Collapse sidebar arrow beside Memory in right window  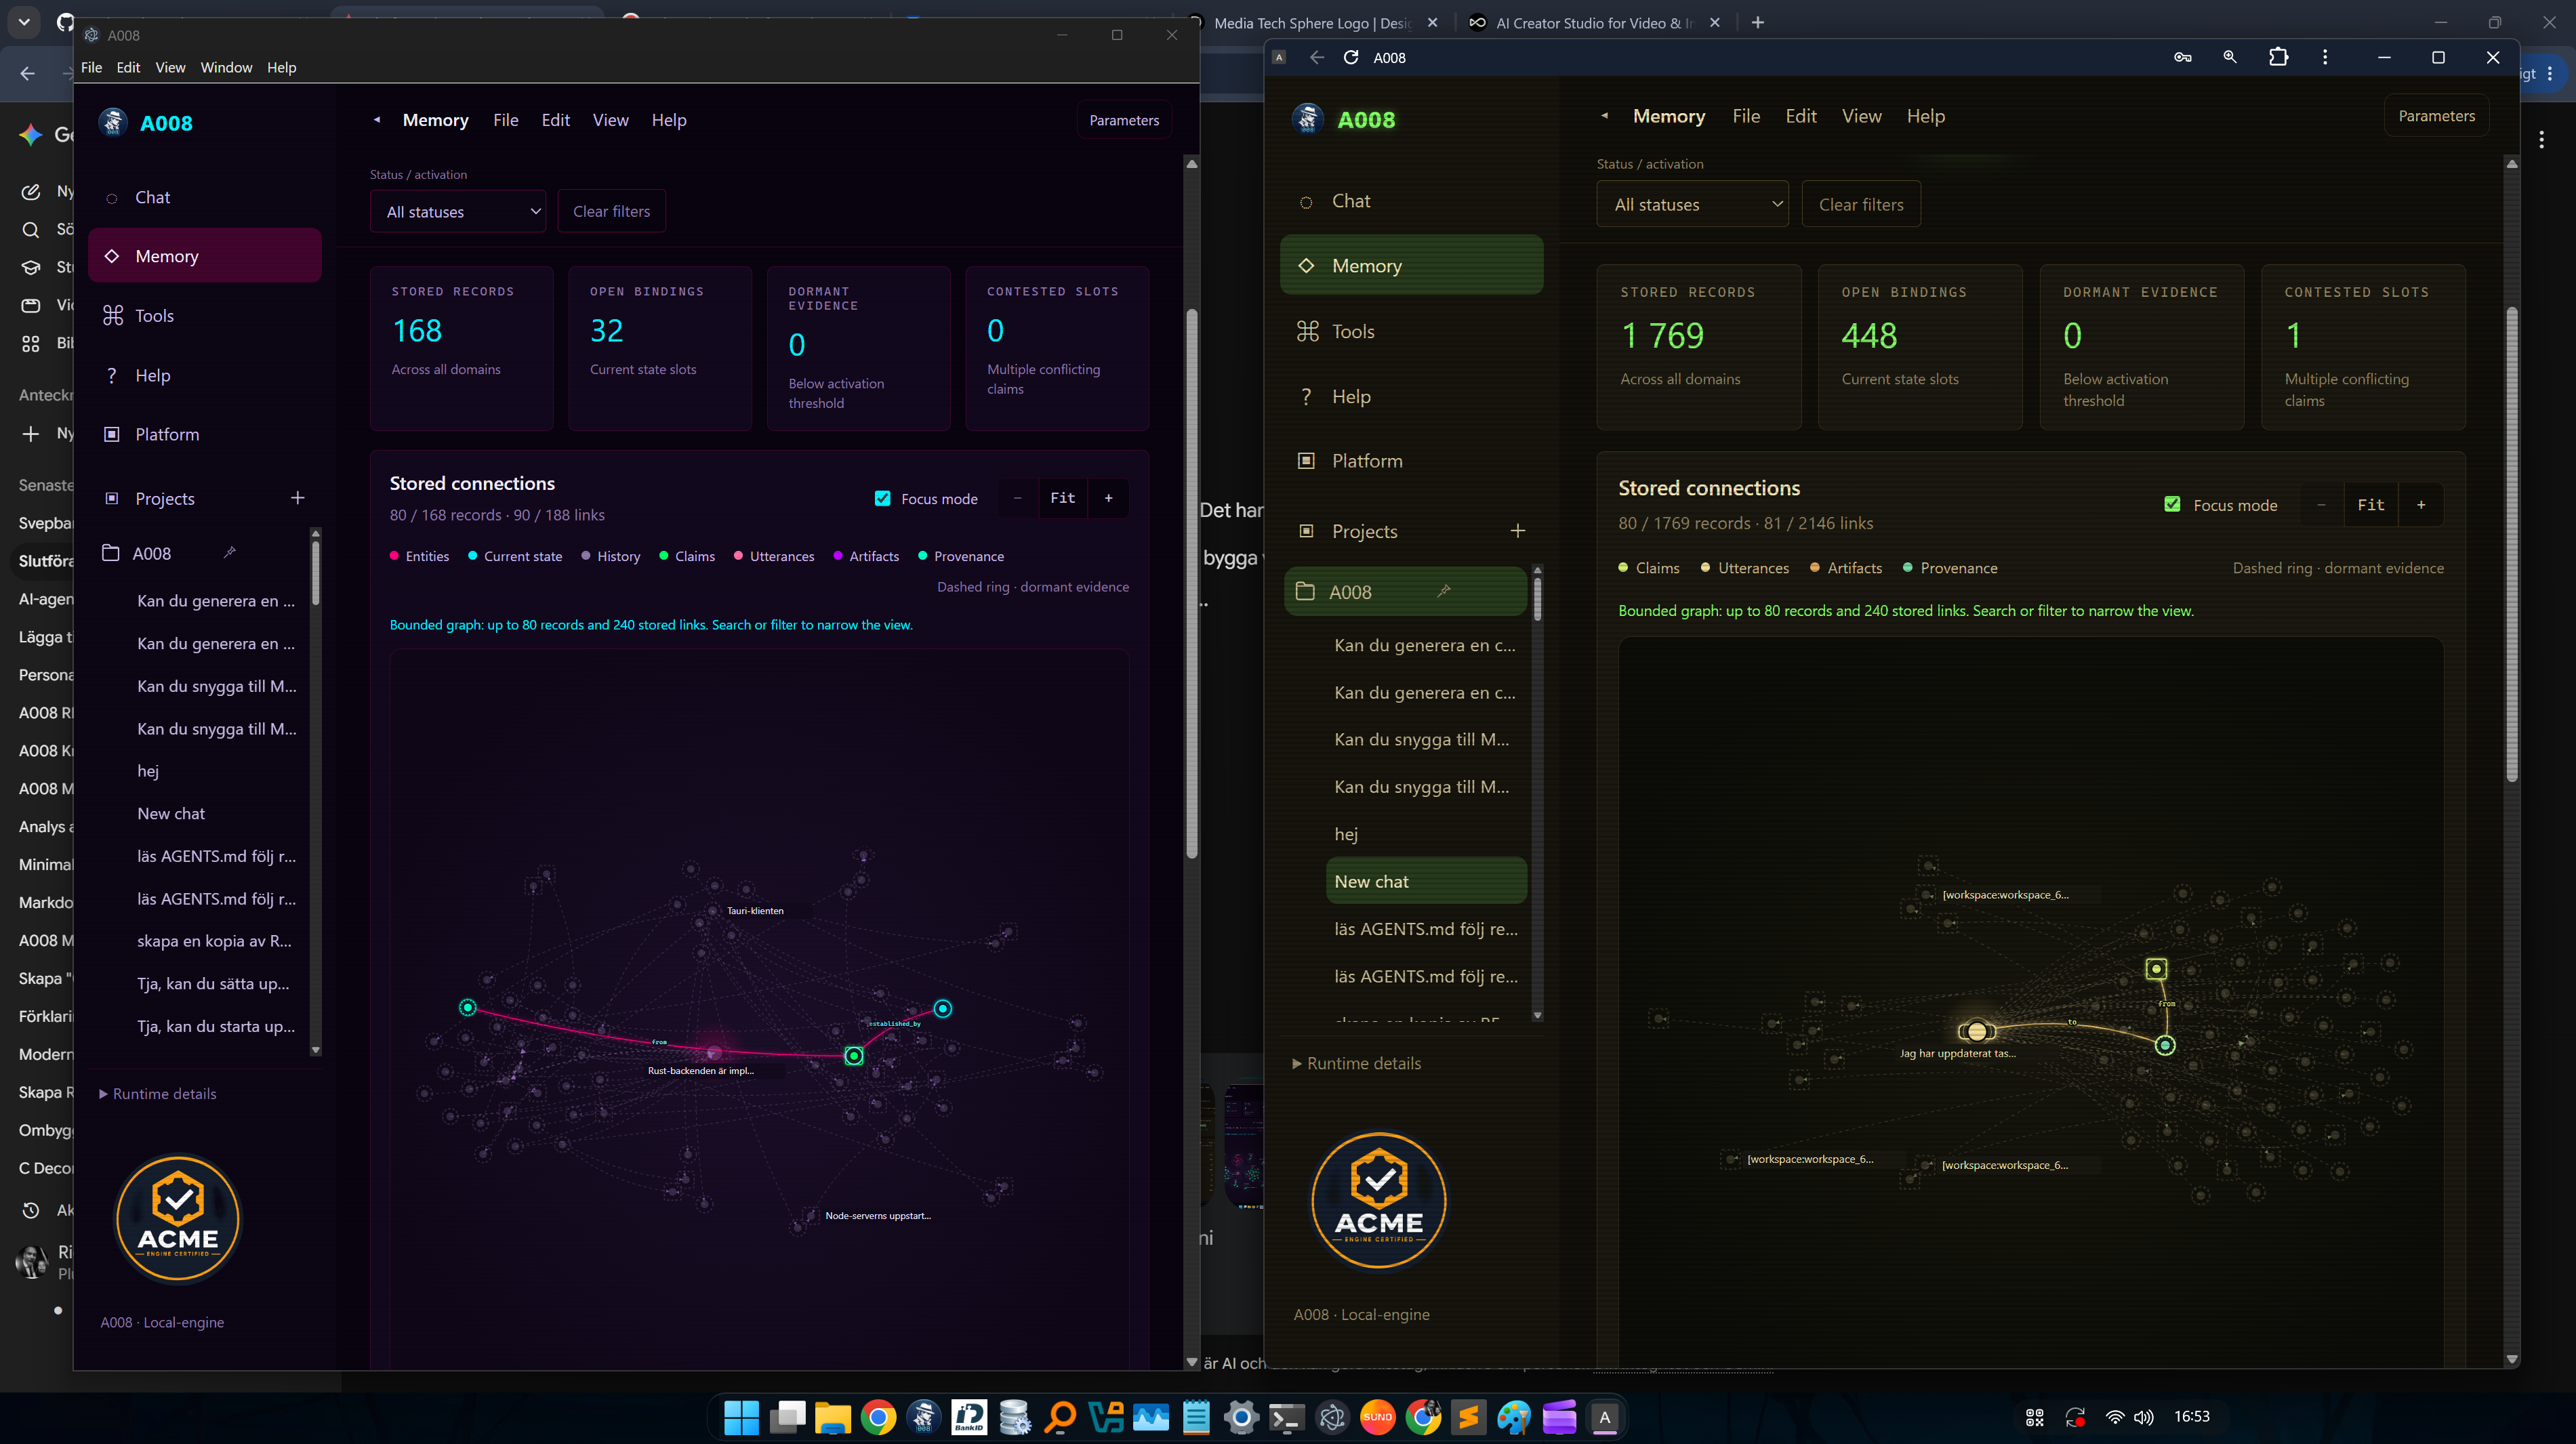pos(1604,116)
